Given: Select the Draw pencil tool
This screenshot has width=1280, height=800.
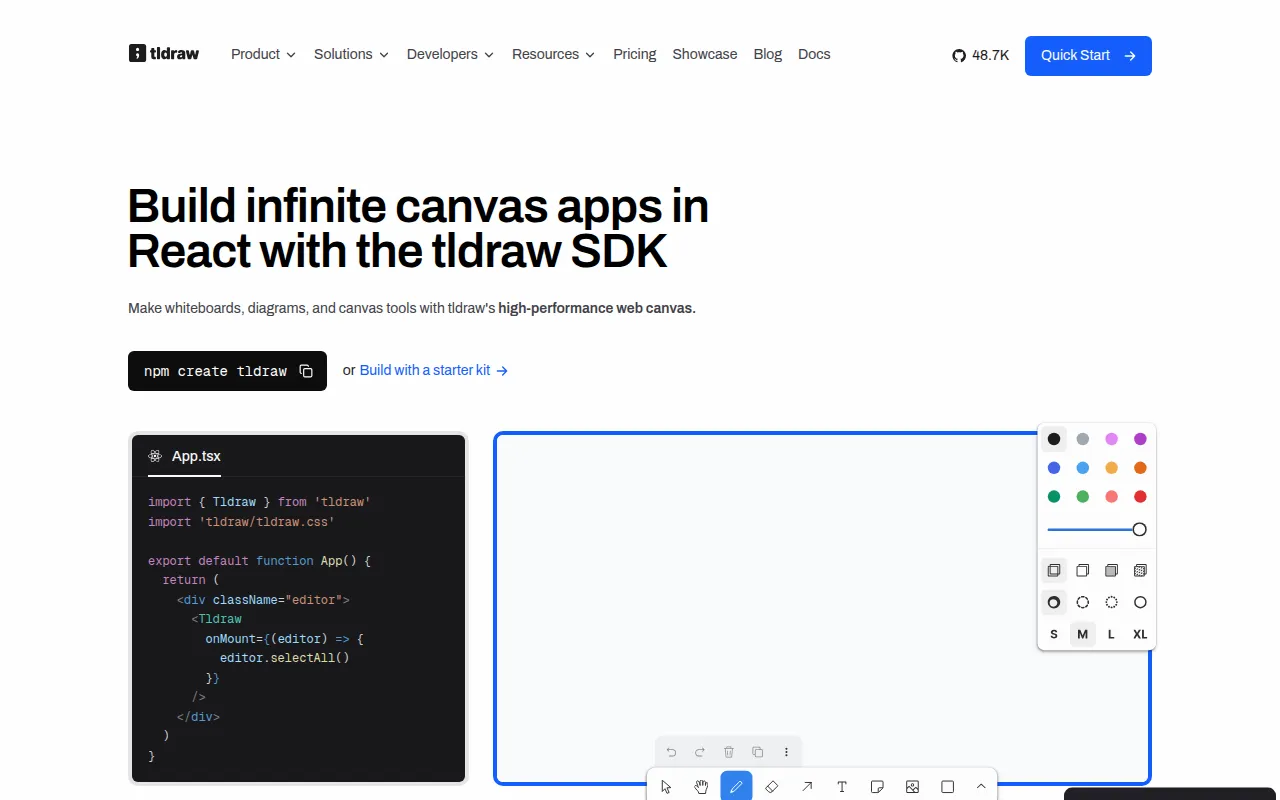Looking at the screenshot, I should [736, 787].
